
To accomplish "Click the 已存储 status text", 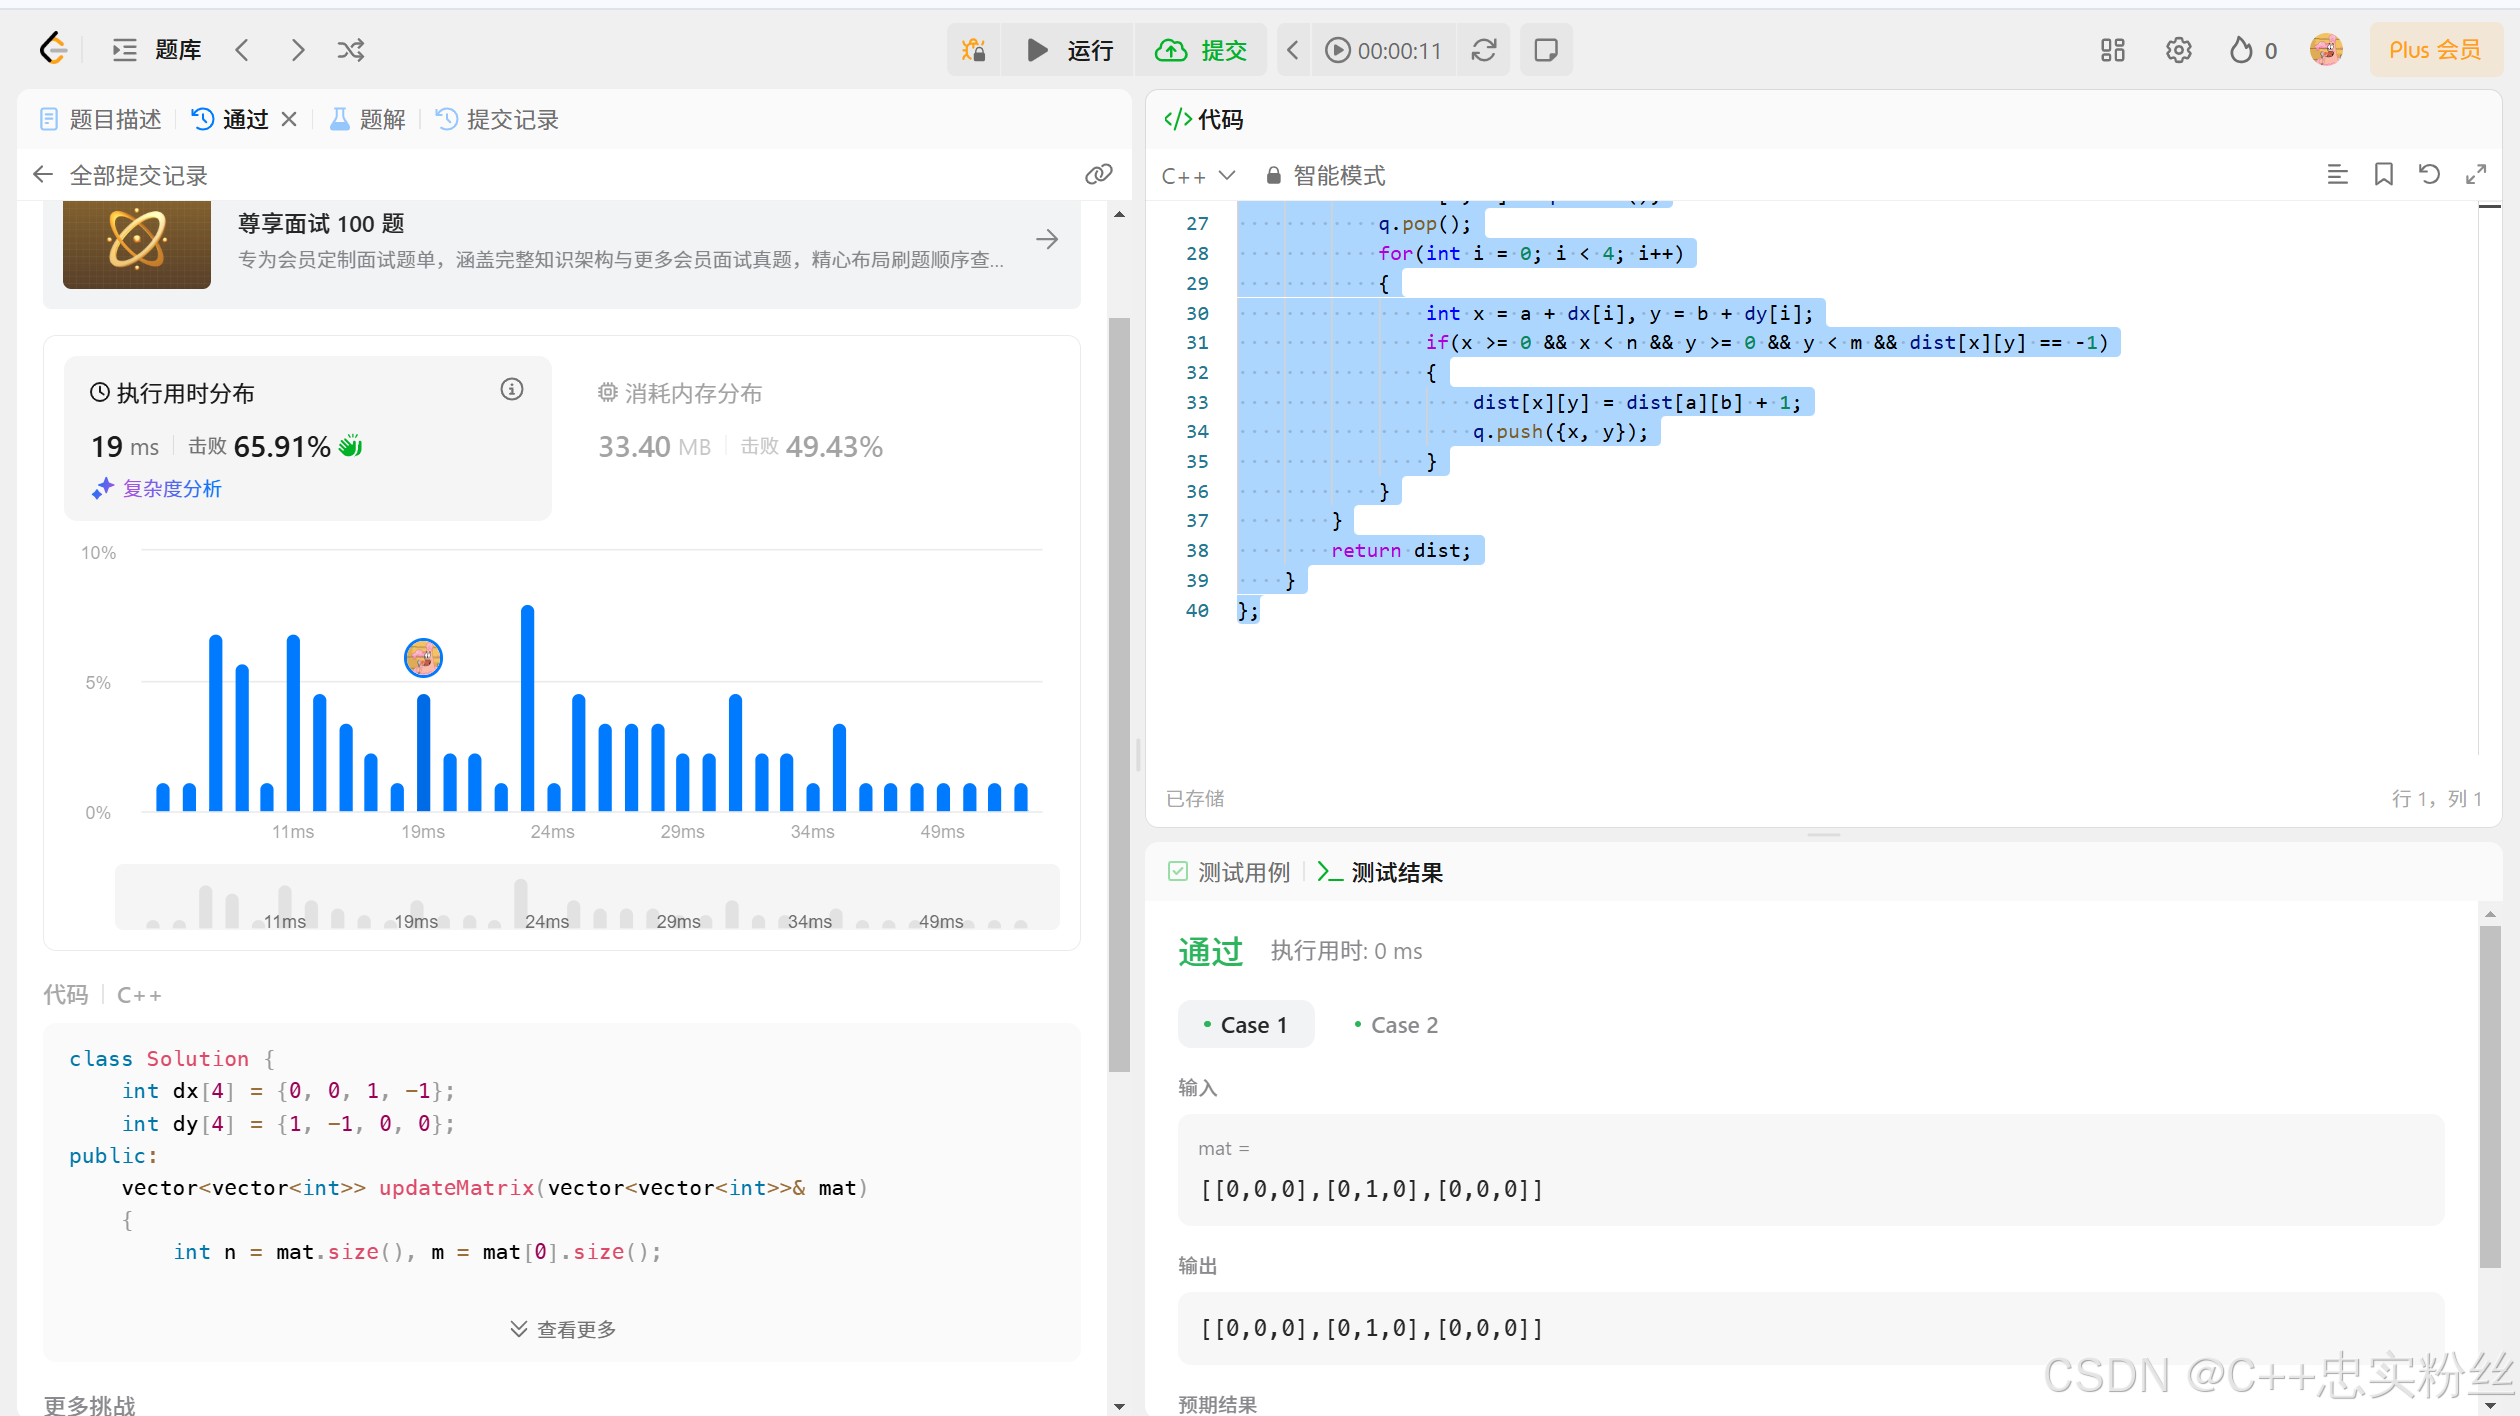I will 1194,798.
